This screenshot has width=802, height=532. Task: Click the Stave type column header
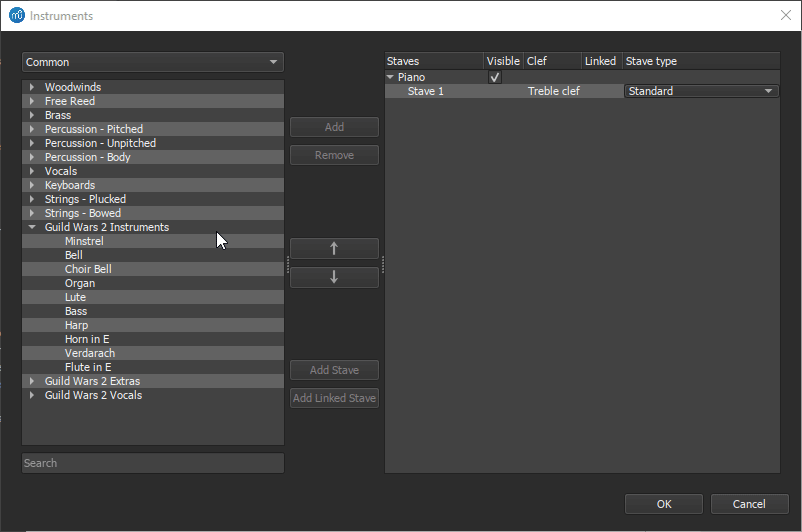[701, 61]
